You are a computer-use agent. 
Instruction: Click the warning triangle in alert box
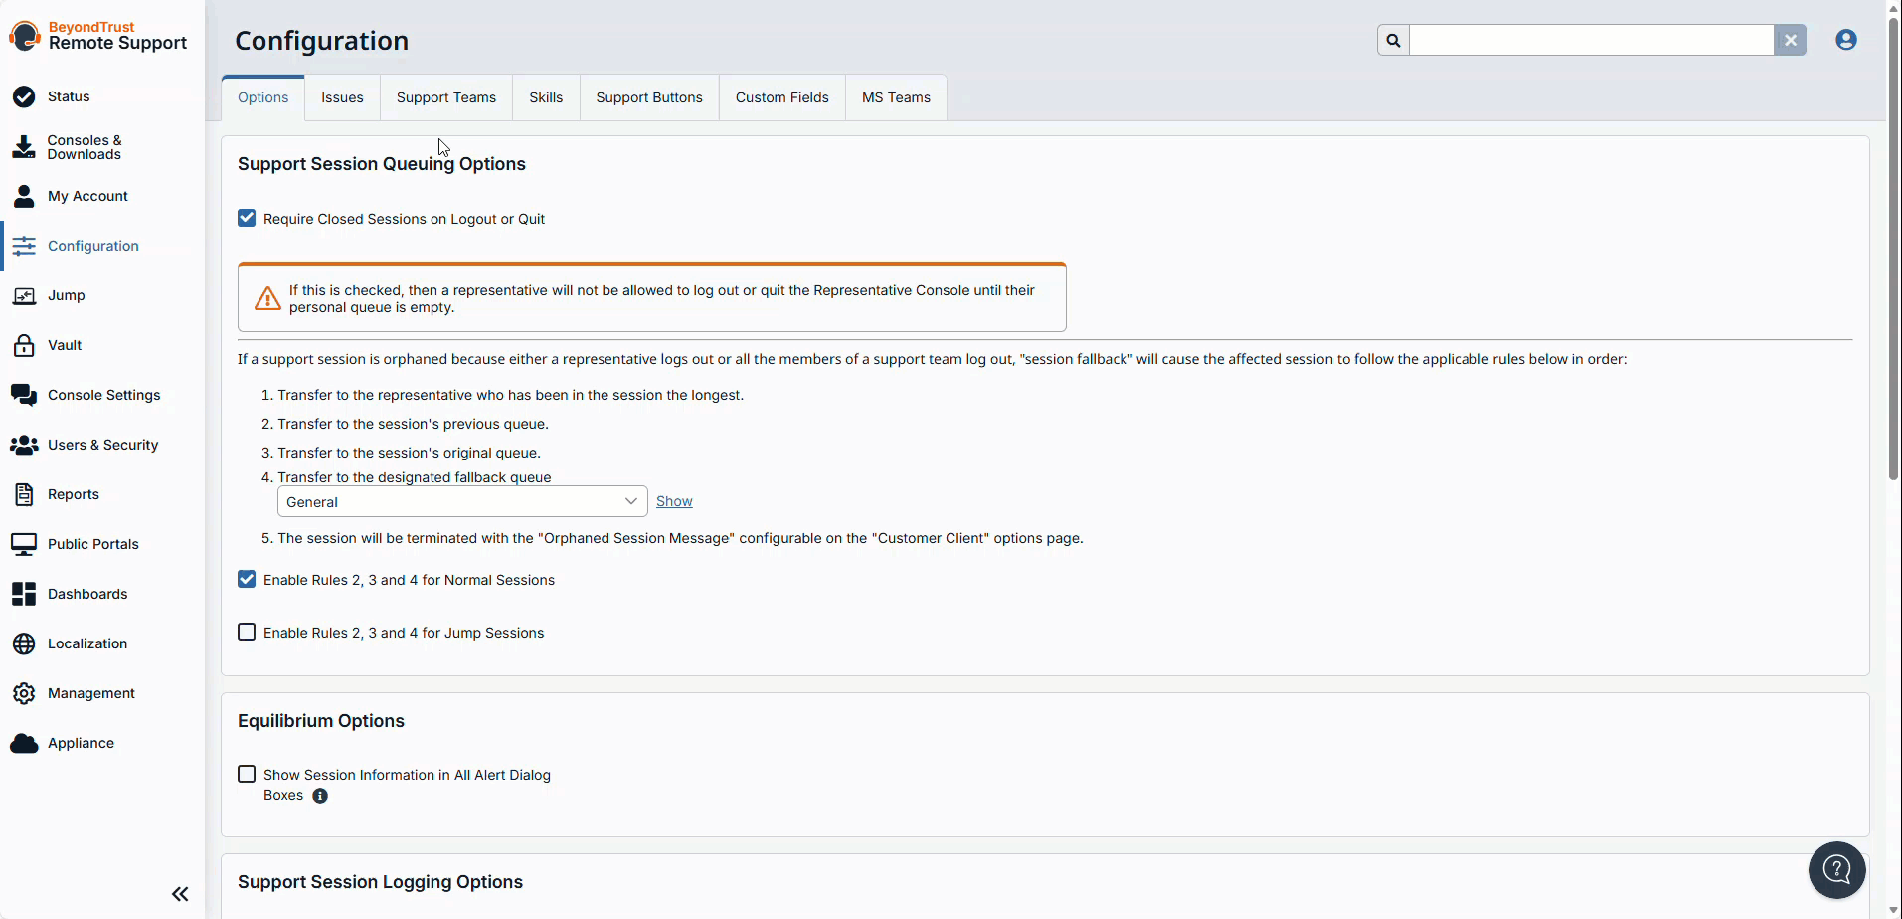click(x=268, y=298)
